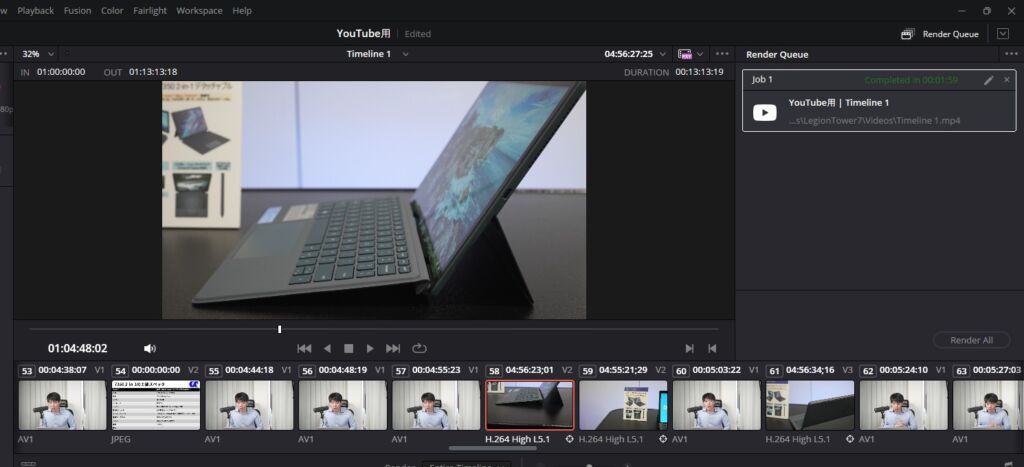1024x467 pixels.
Task: Select clip 59 thumbnail in the clip strip
Action: point(622,405)
